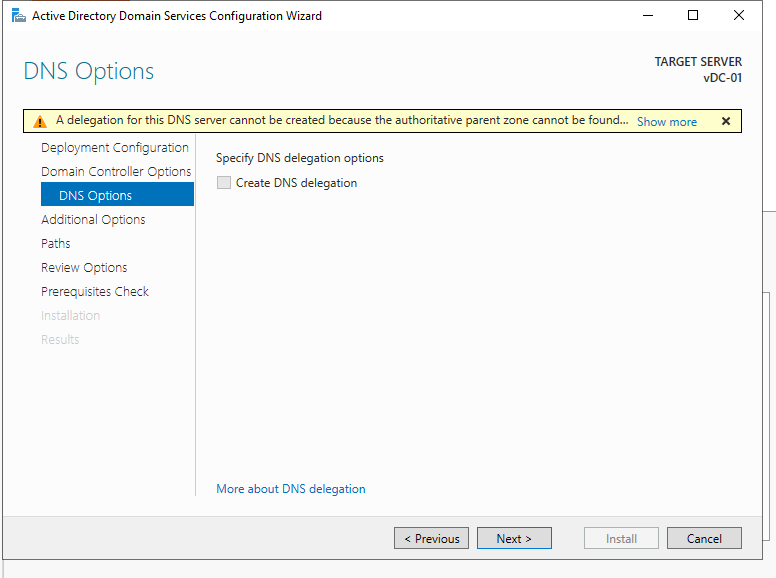Screen dimensions: 776x578
Task: Click the greyed-out Results step
Action: coord(60,339)
